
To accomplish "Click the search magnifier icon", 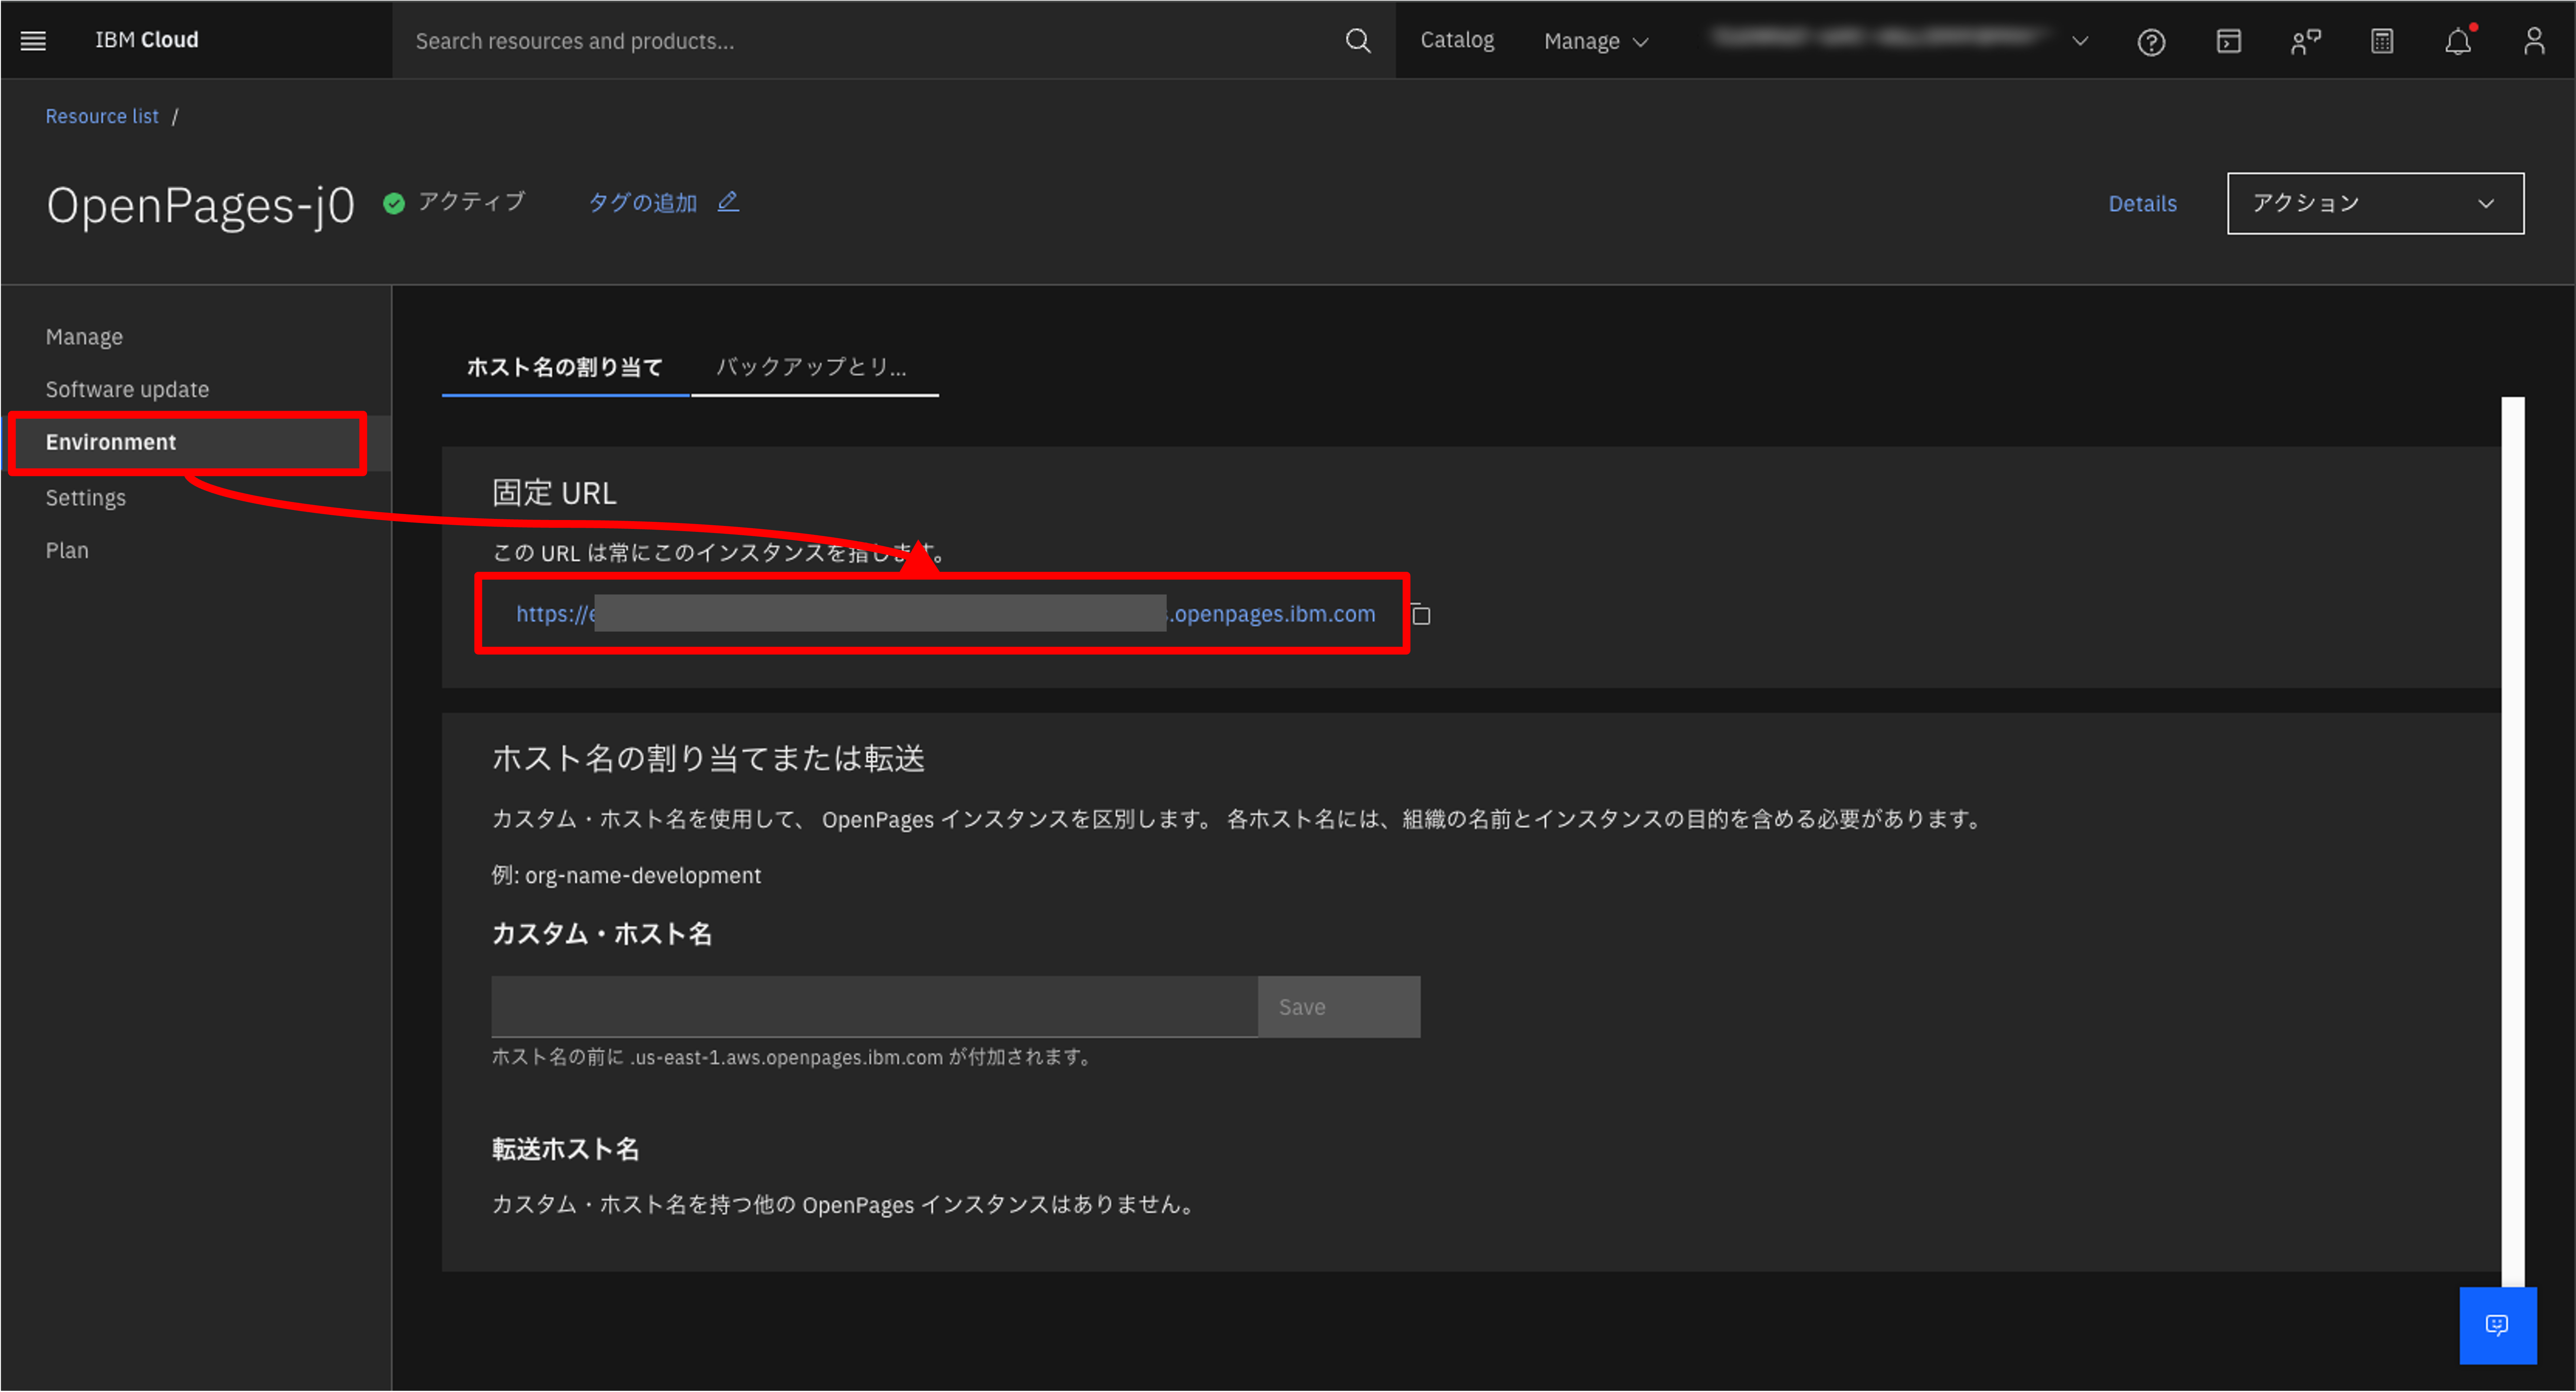I will click(x=1357, y=40).
